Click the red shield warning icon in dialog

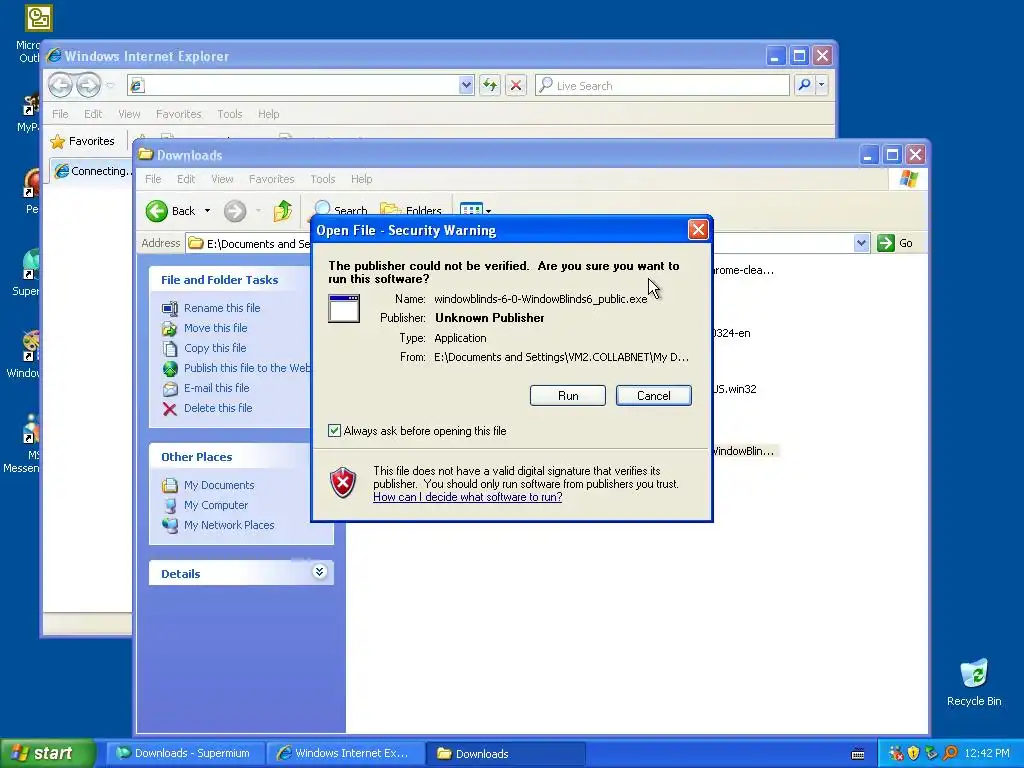[343, 483]
